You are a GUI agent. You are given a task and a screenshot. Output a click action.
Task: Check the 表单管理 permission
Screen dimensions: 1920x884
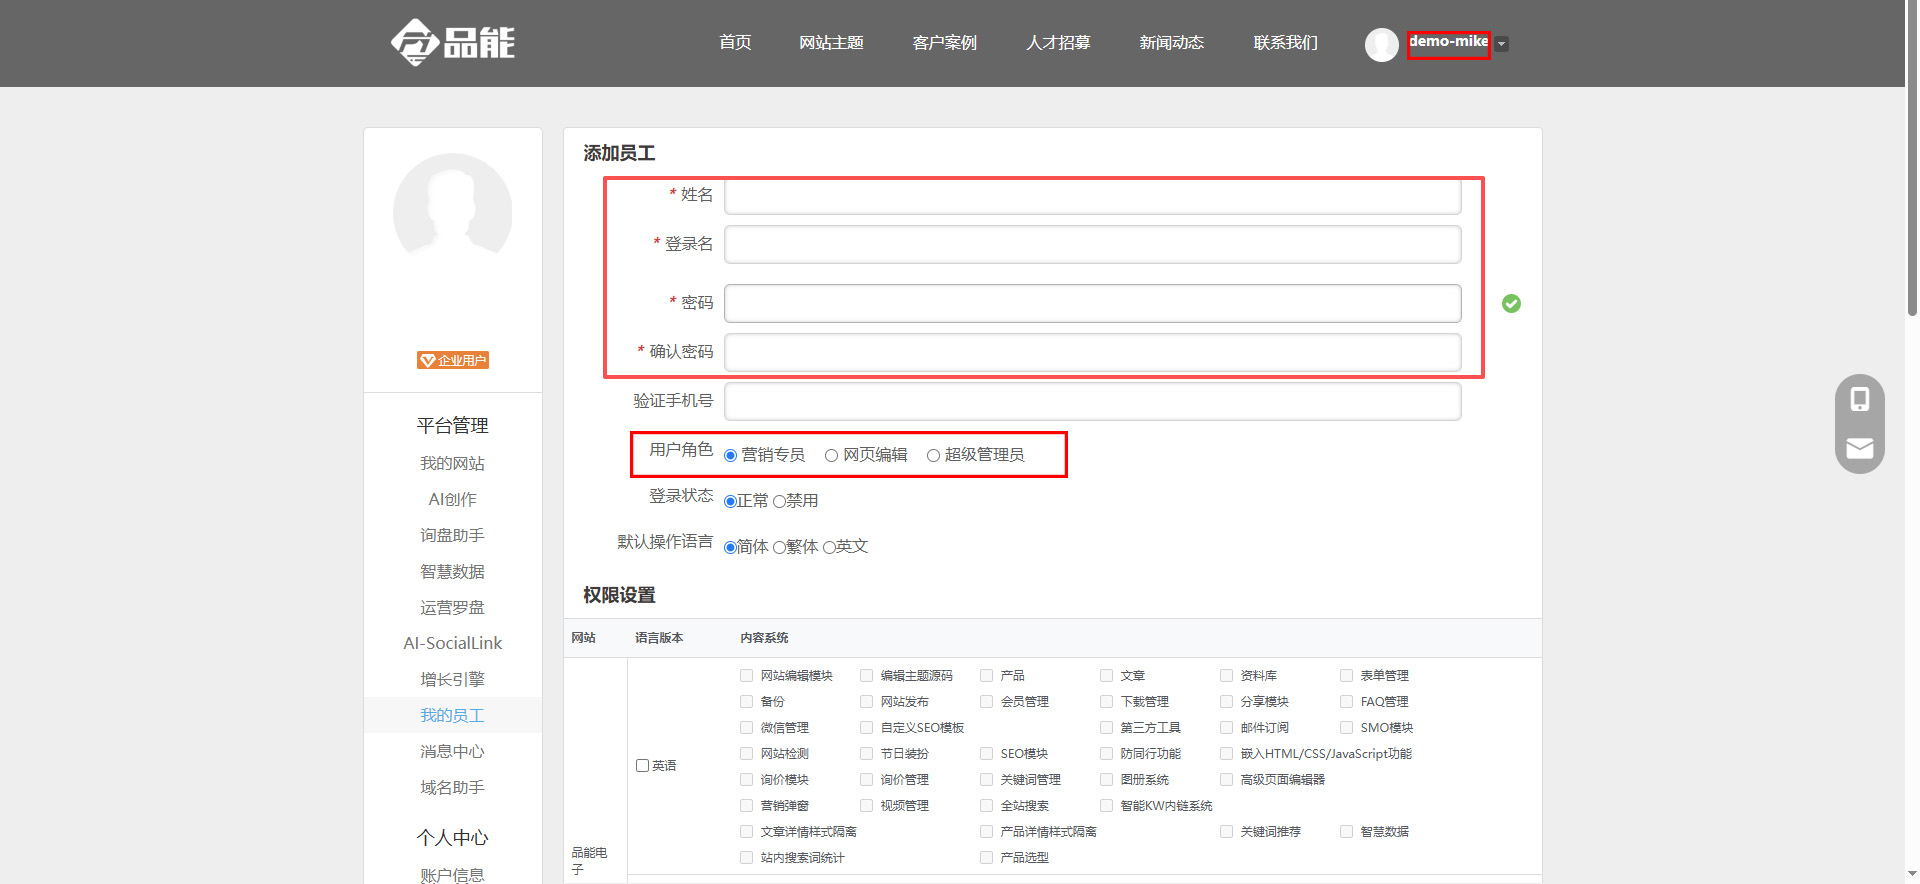[x=1346, y=675]
